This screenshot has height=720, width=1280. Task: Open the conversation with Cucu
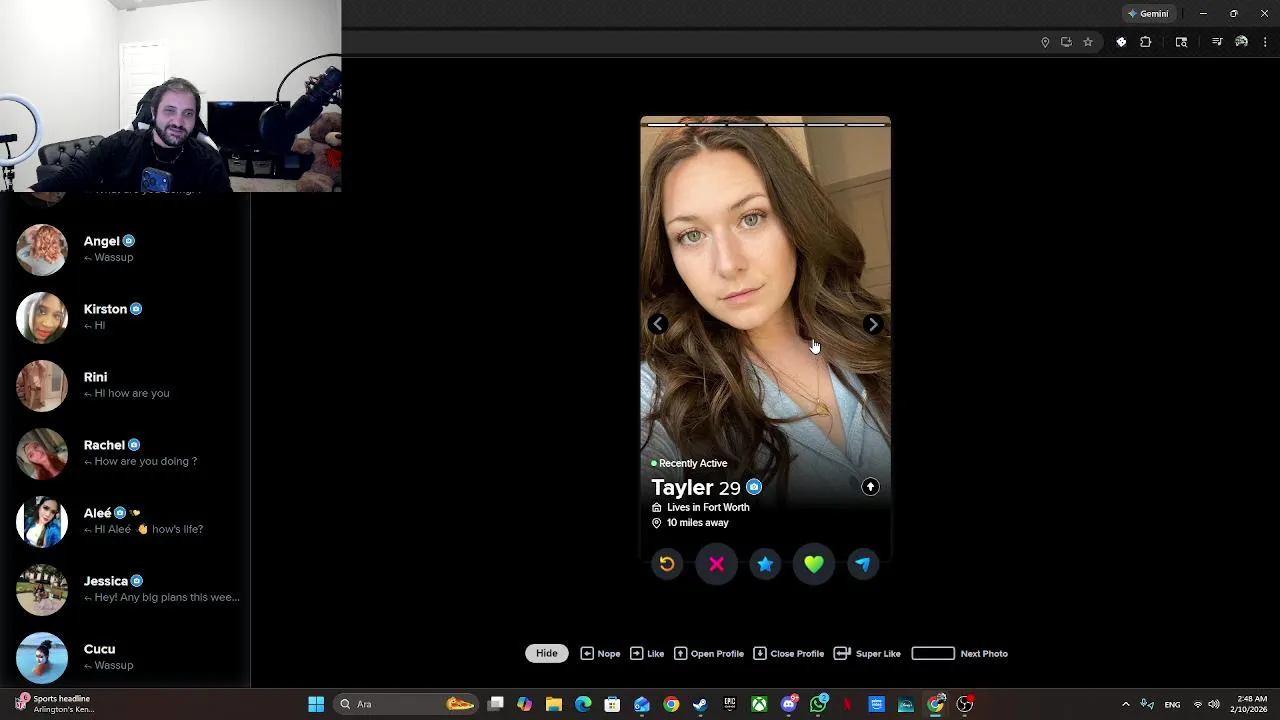tap(125, 657)
